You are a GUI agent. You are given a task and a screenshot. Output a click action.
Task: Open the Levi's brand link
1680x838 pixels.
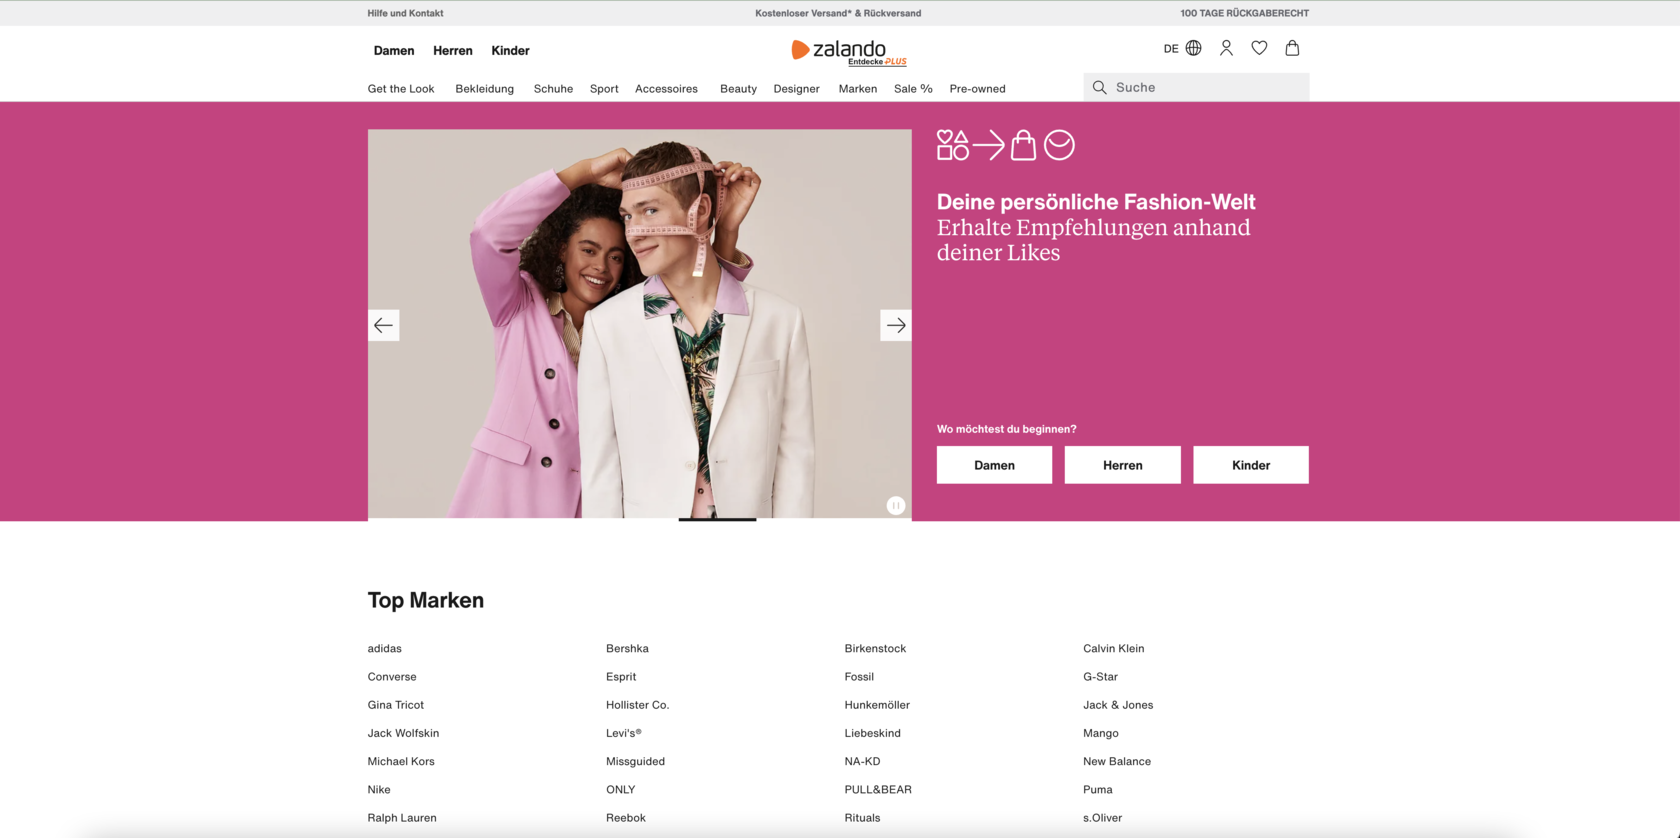coord(624,733)
